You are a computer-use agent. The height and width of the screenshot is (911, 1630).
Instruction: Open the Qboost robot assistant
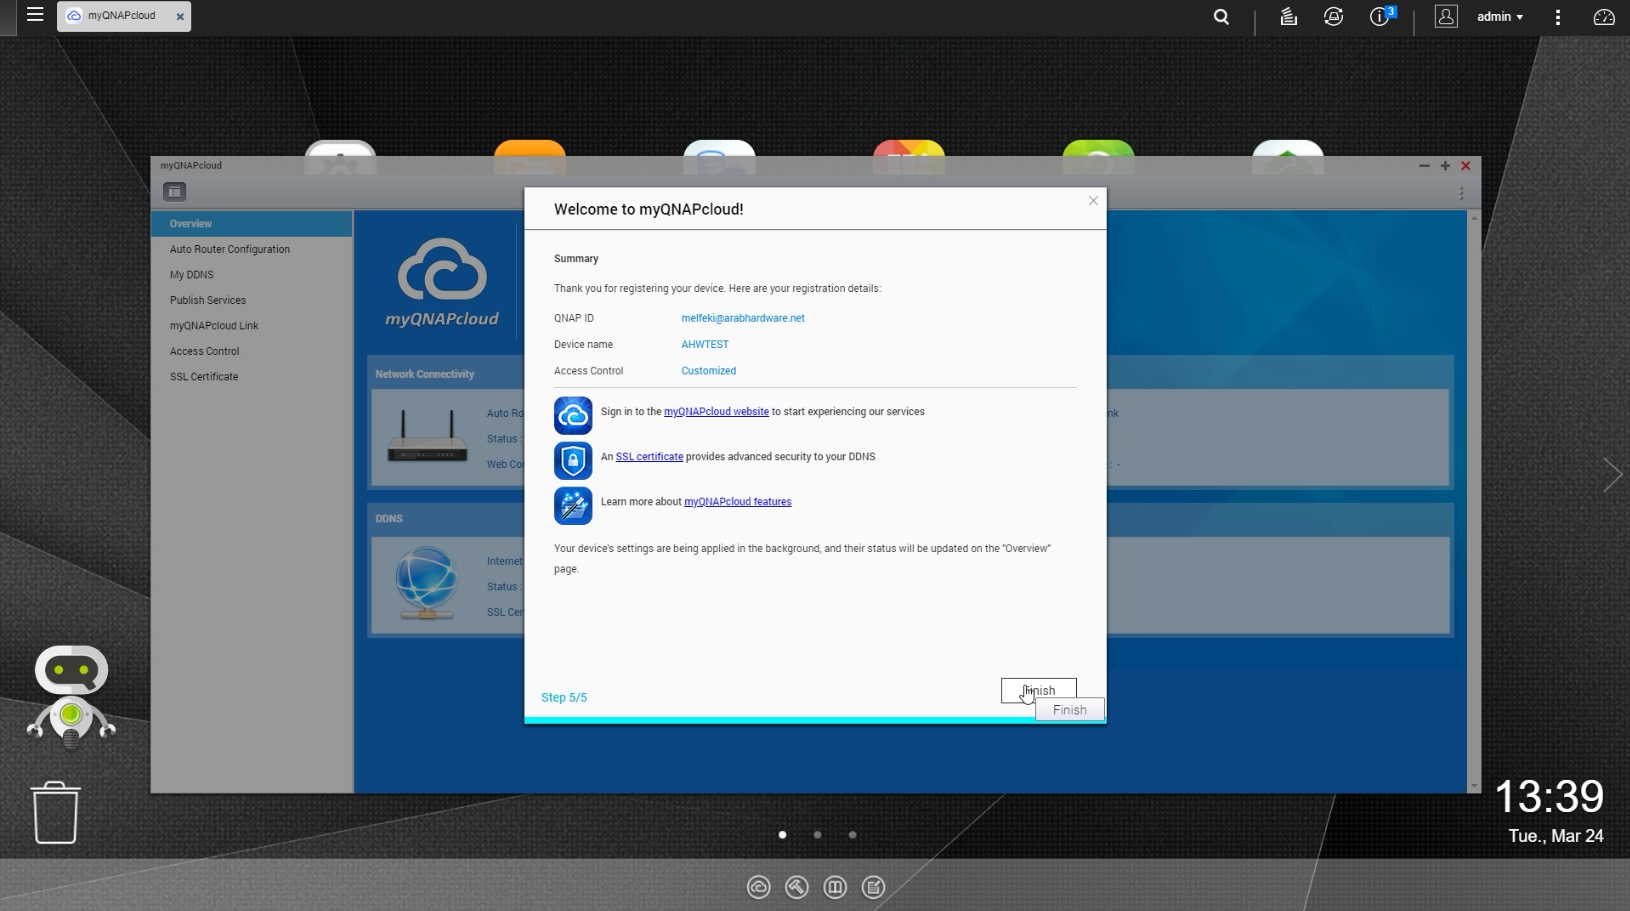pyautogui.click(x=71, y=696)
